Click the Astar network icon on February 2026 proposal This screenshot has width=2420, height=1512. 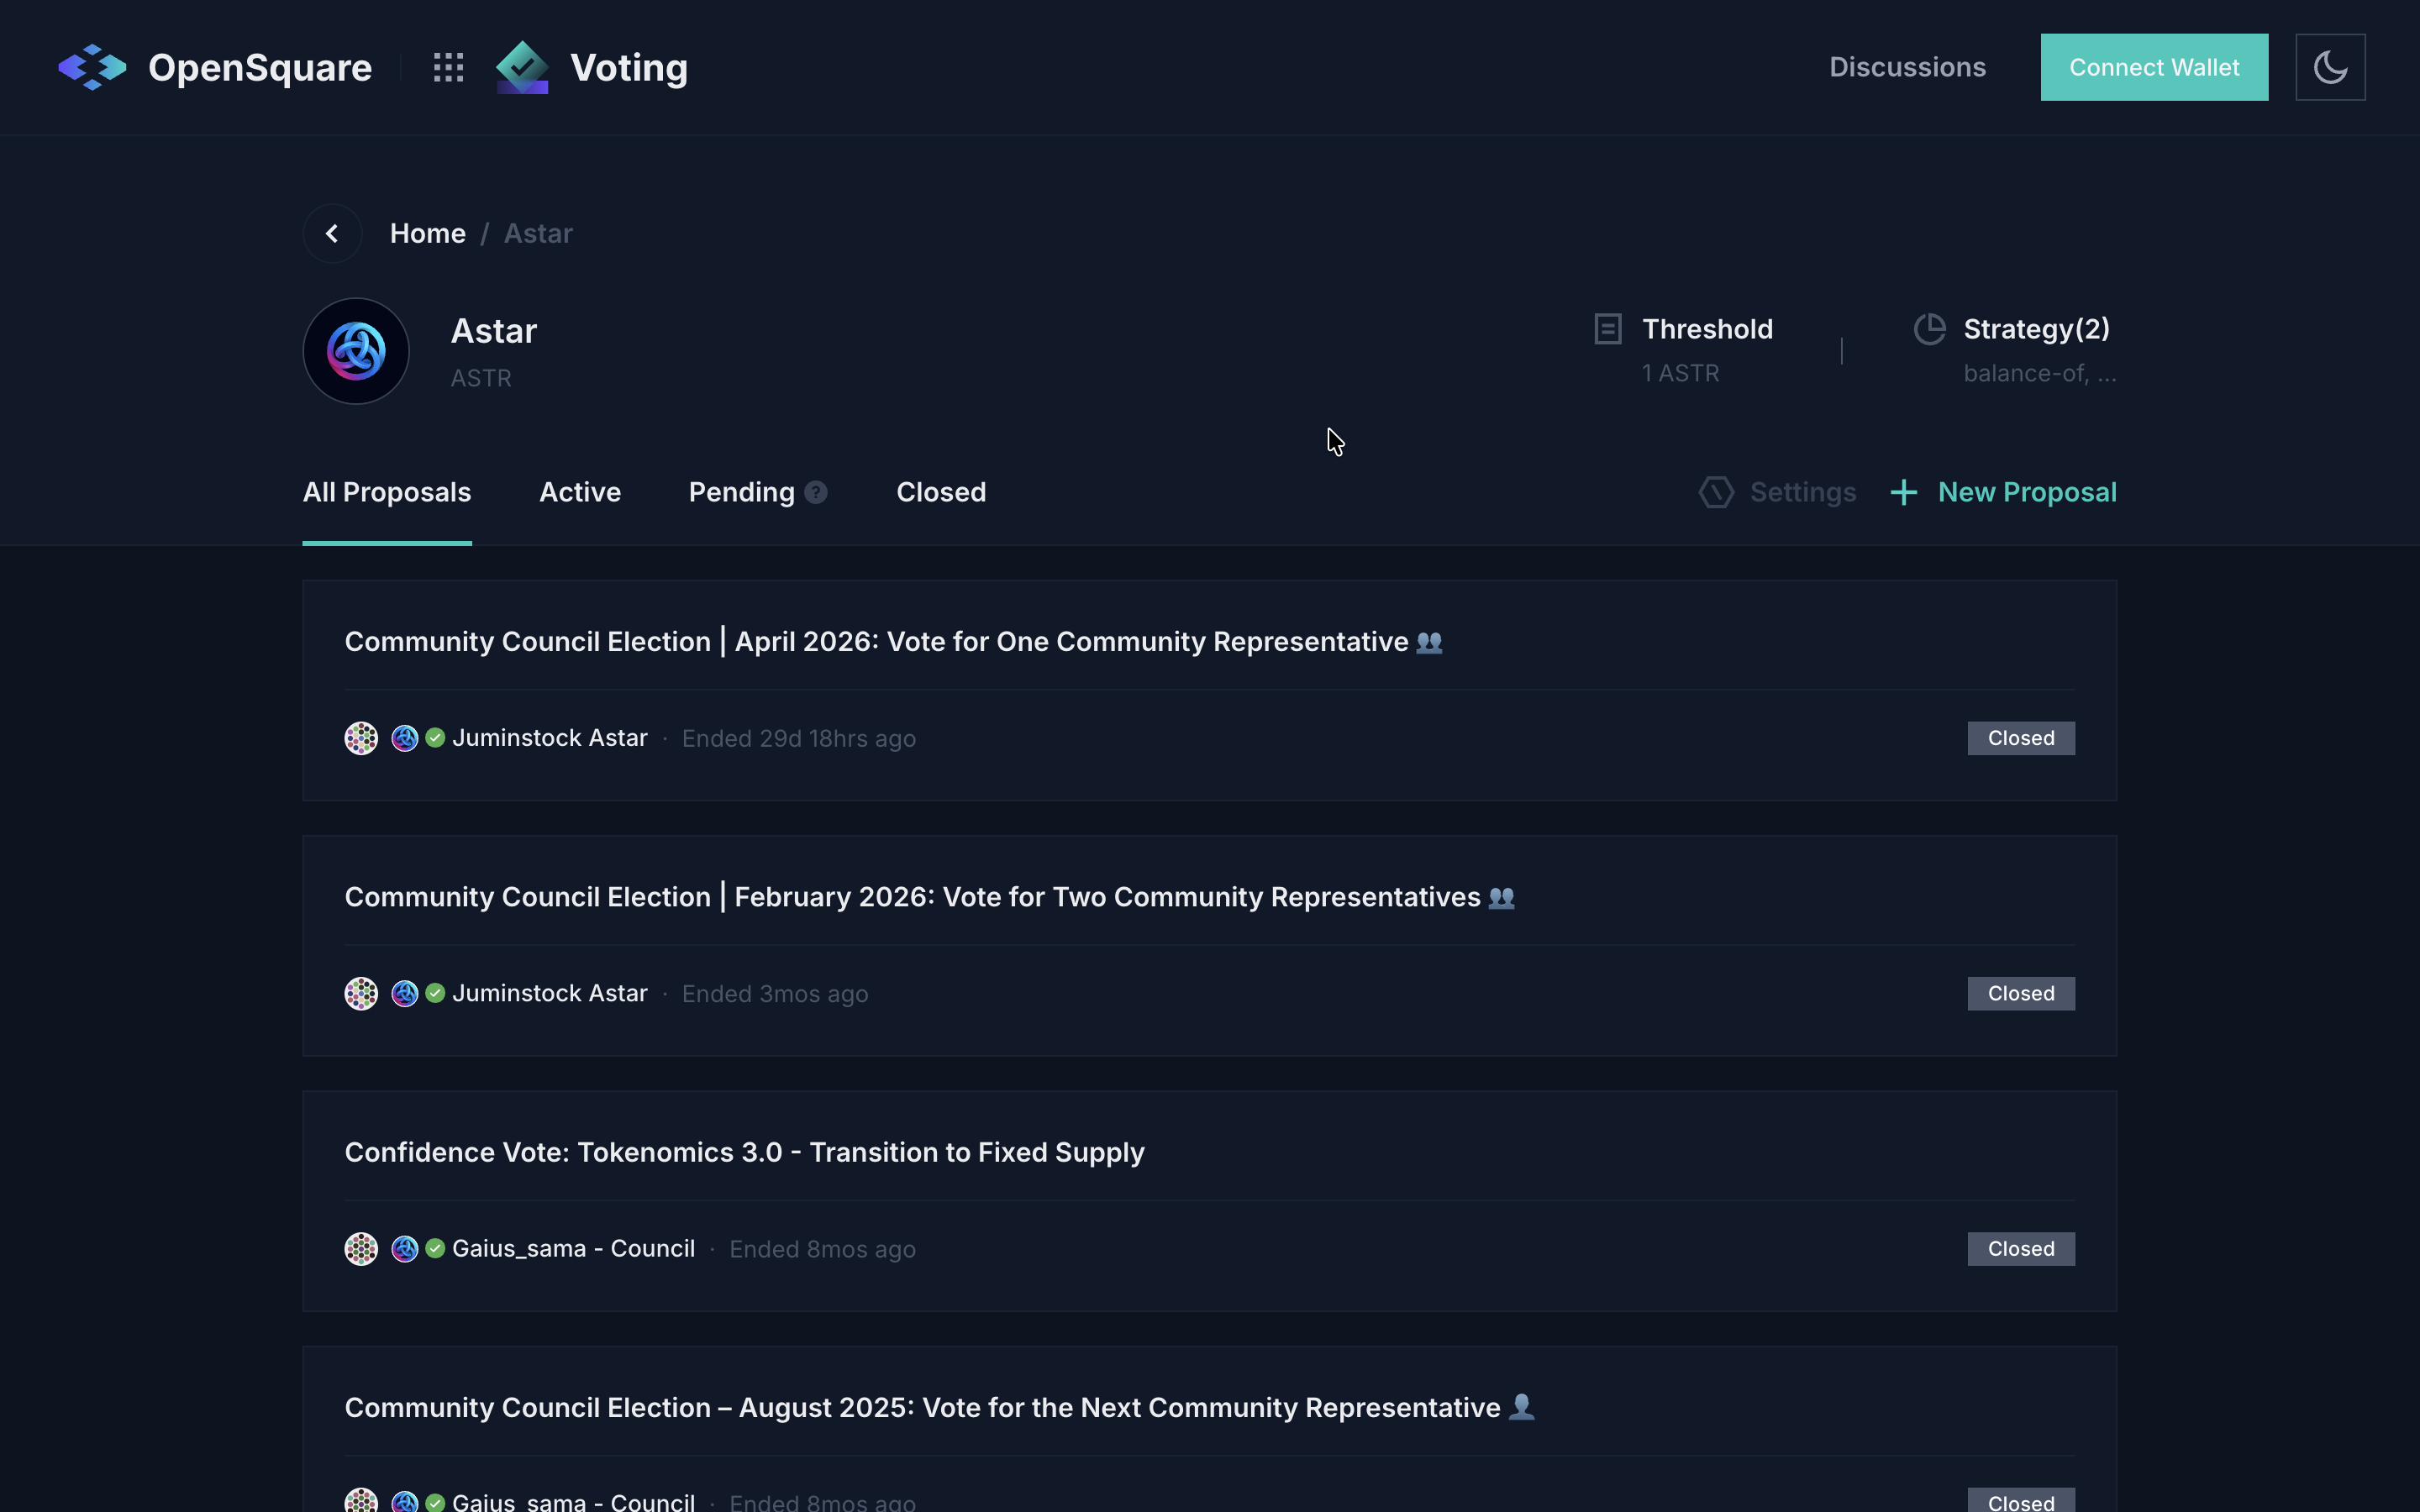(x=404, y=993)
